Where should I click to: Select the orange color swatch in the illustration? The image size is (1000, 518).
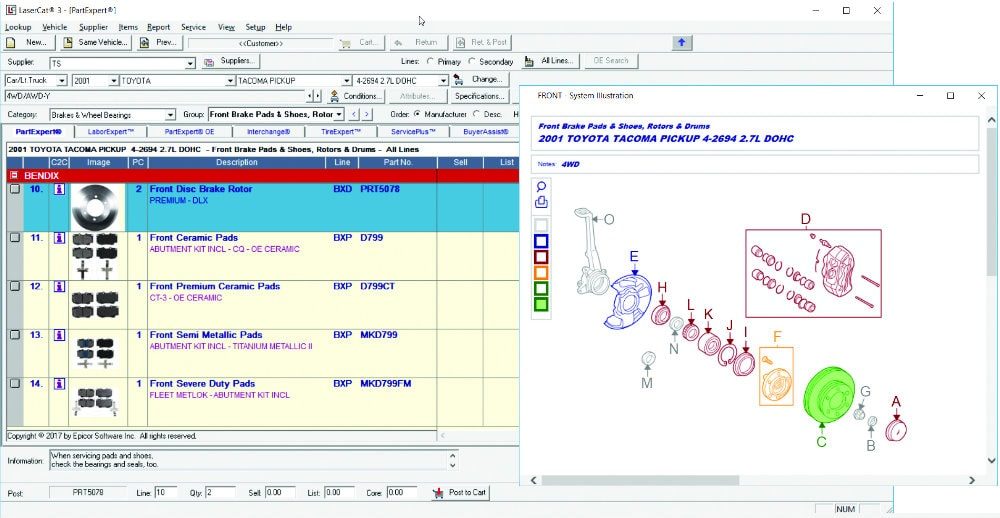pos(541,273)
